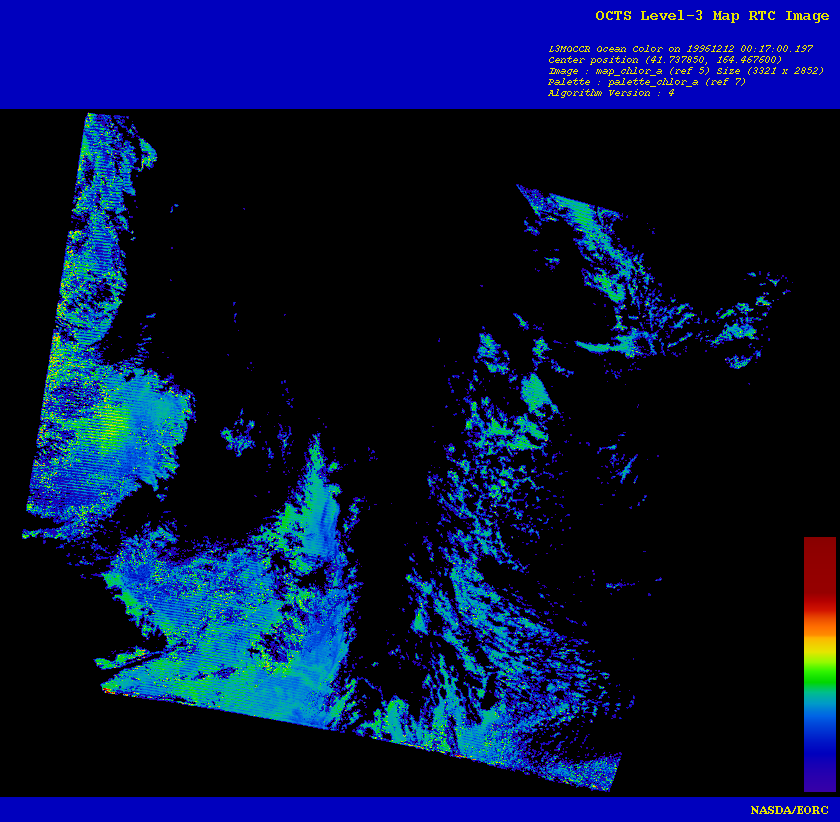
Task: Click the "Algorithm Version : 4" line
Action: pos(611,93)
